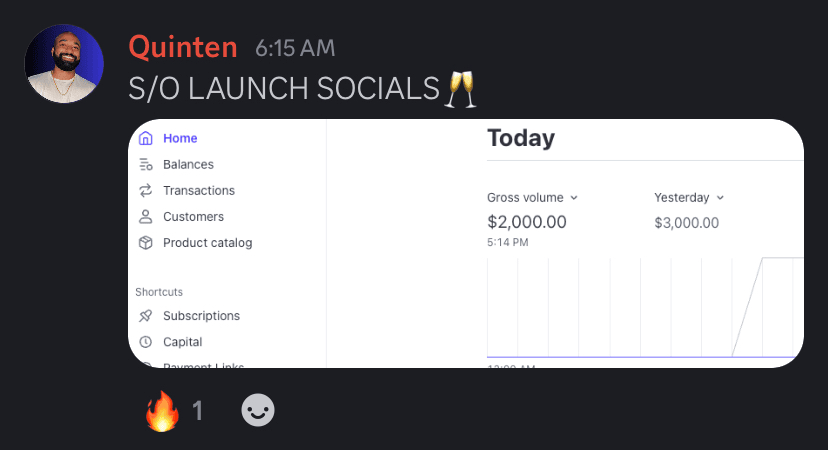Click the Balances icon in sidebar
The image size is (828, 450).
146,164
